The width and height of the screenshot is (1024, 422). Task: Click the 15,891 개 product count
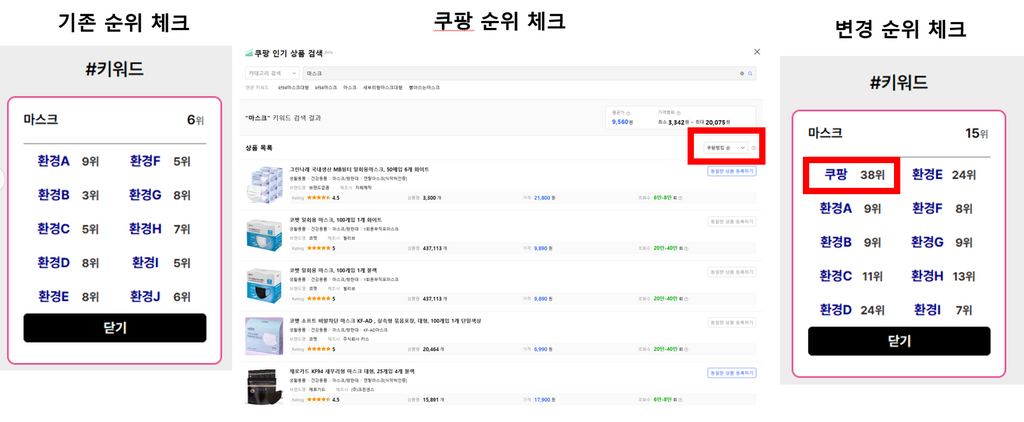coord(434,399)
